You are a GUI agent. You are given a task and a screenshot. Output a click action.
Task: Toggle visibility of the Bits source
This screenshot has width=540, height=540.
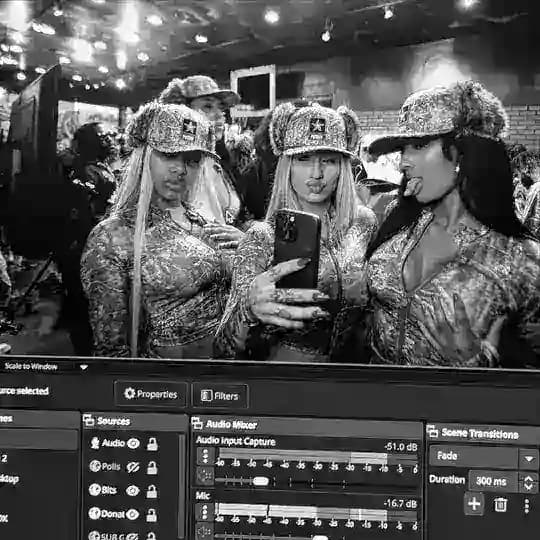click(133, 490)
